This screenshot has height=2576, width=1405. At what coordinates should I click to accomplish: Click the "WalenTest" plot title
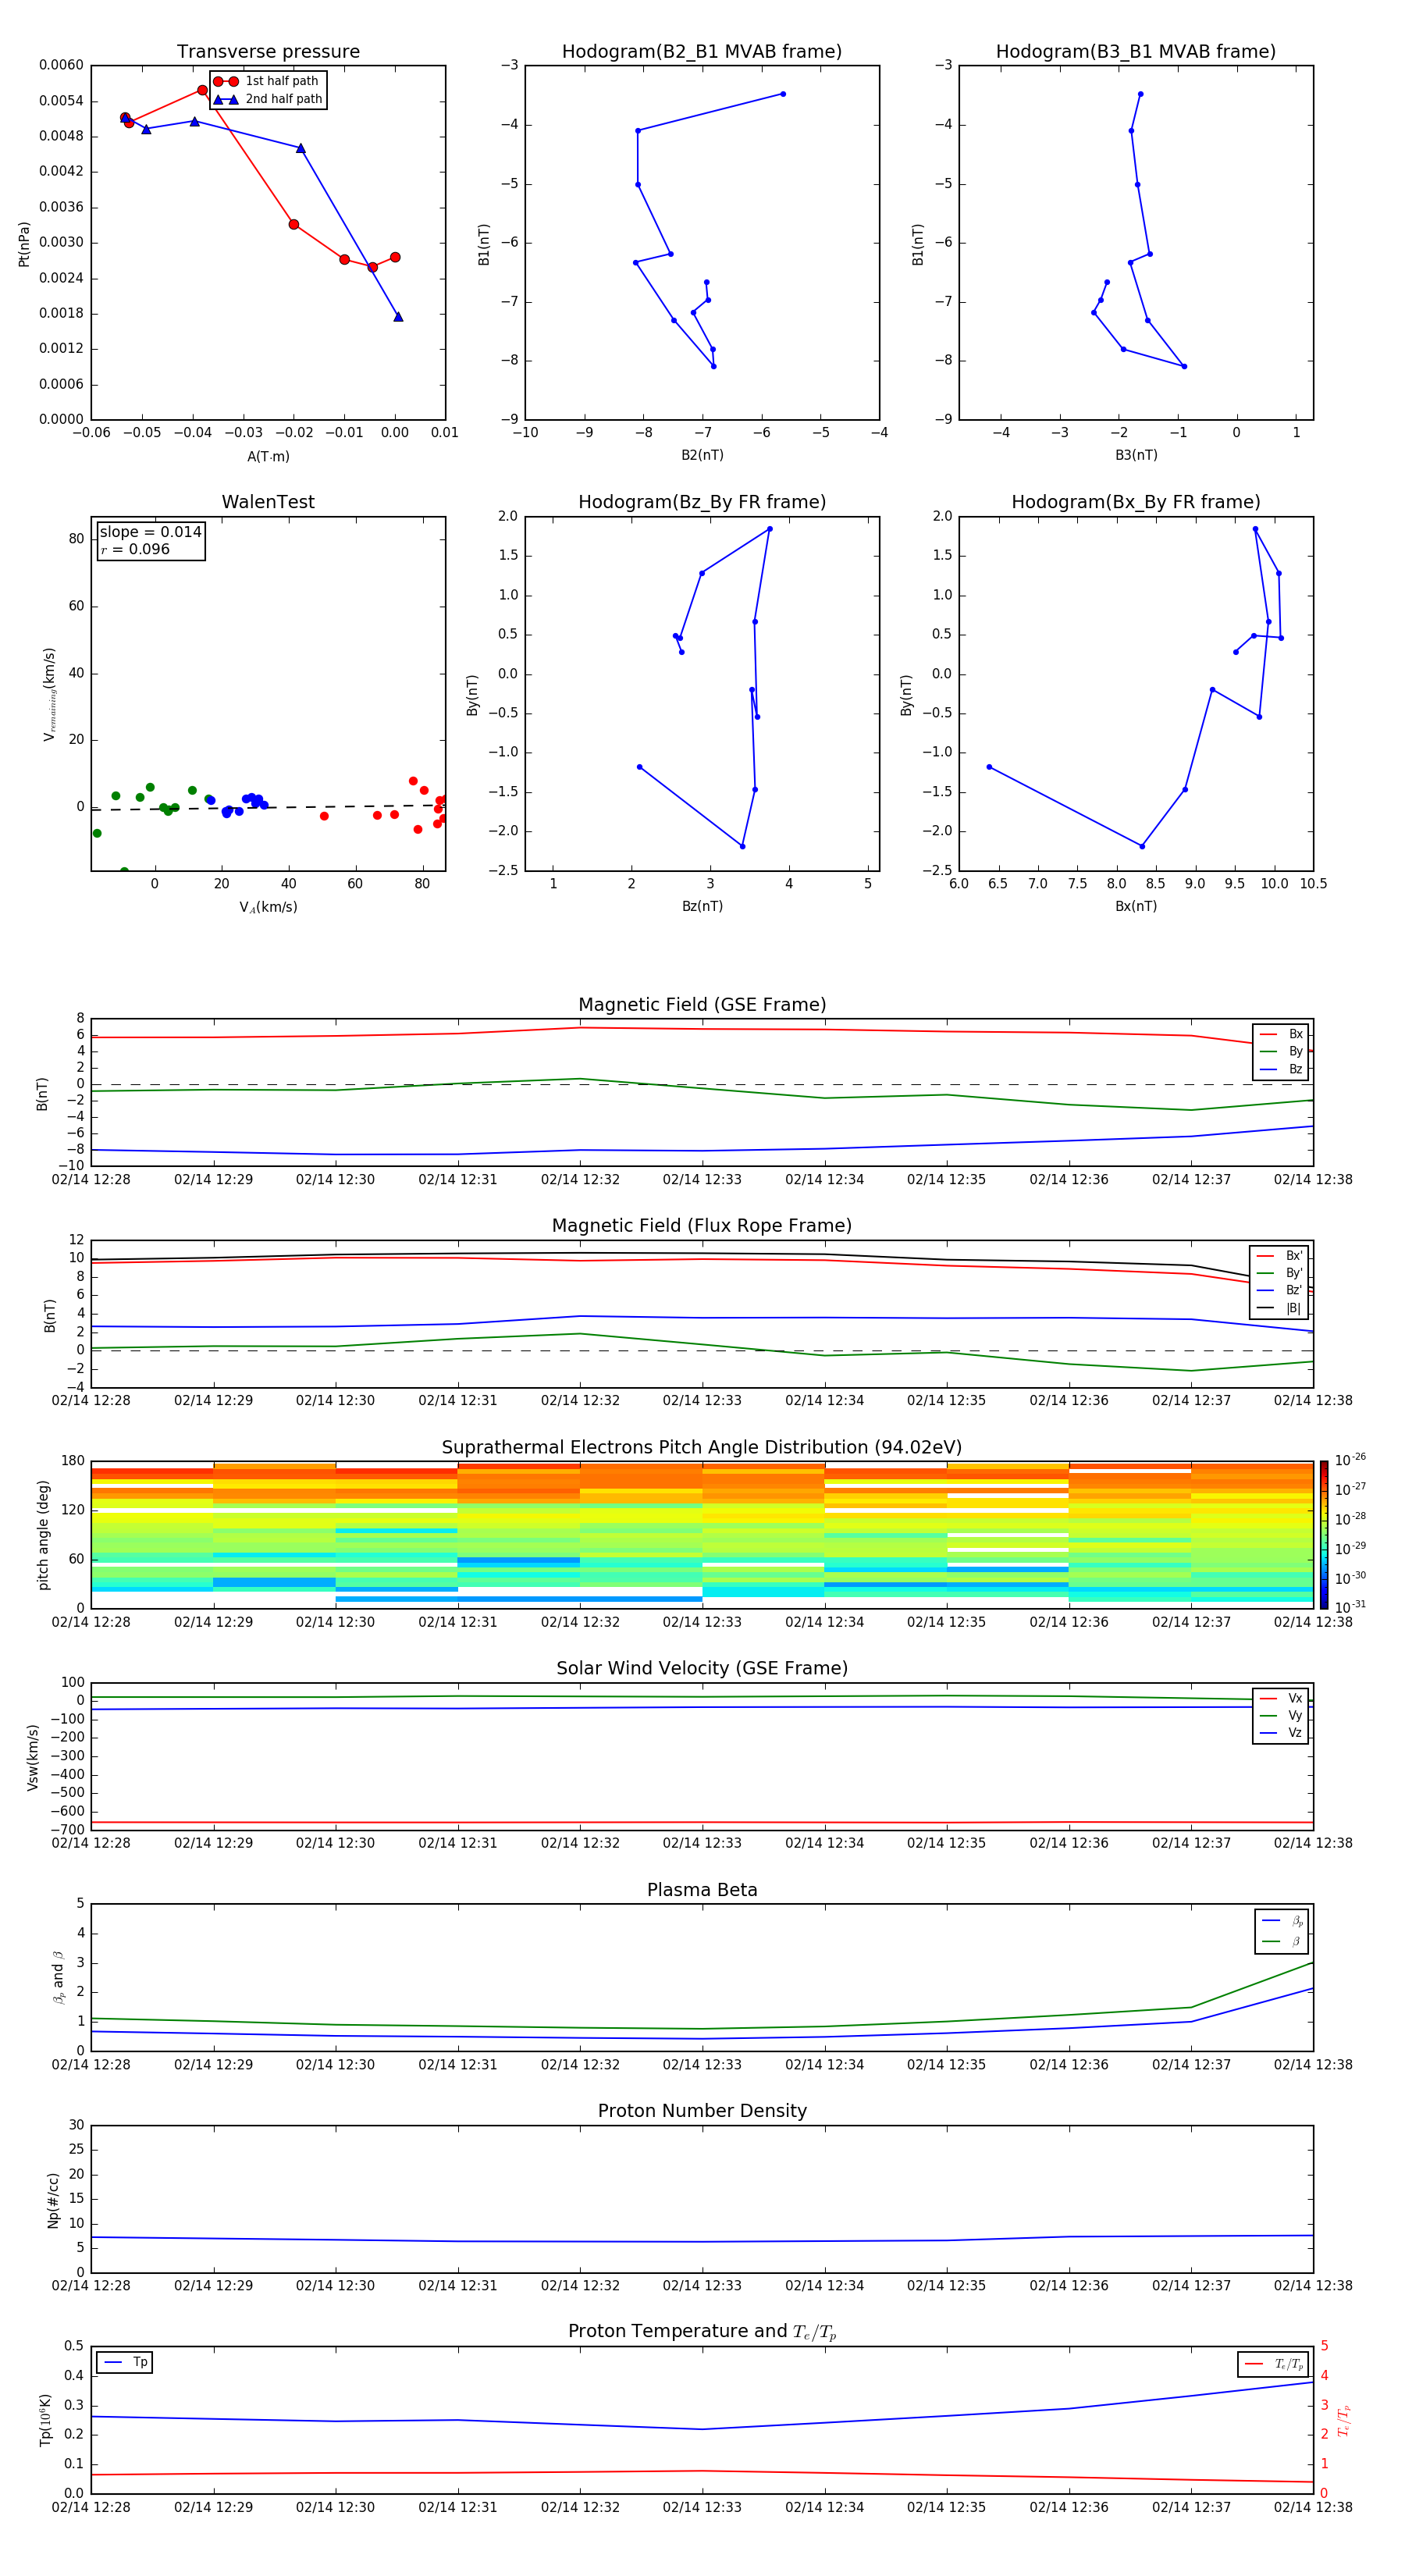(268, 502)
